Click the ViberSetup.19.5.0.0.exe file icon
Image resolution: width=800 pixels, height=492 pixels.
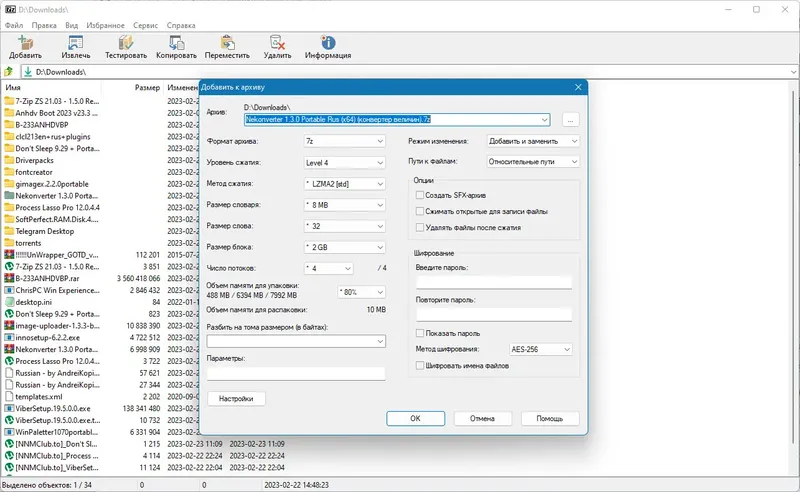9,408
